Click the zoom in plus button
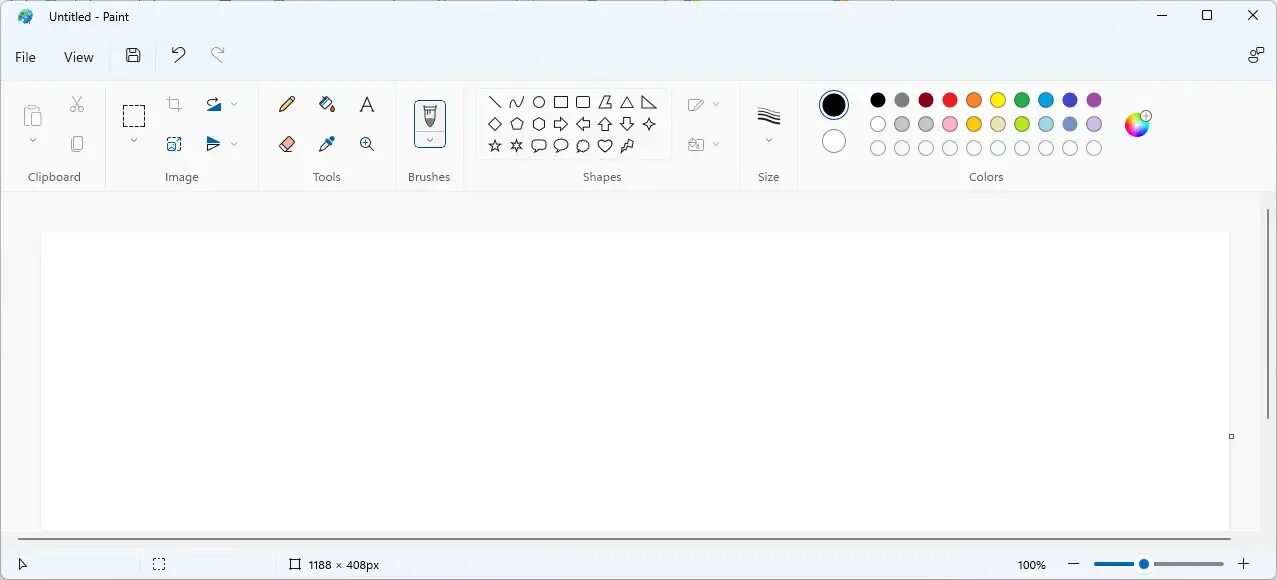Image resolution: width=1277 pixels, height=580 pixels. pos(1243,564)
